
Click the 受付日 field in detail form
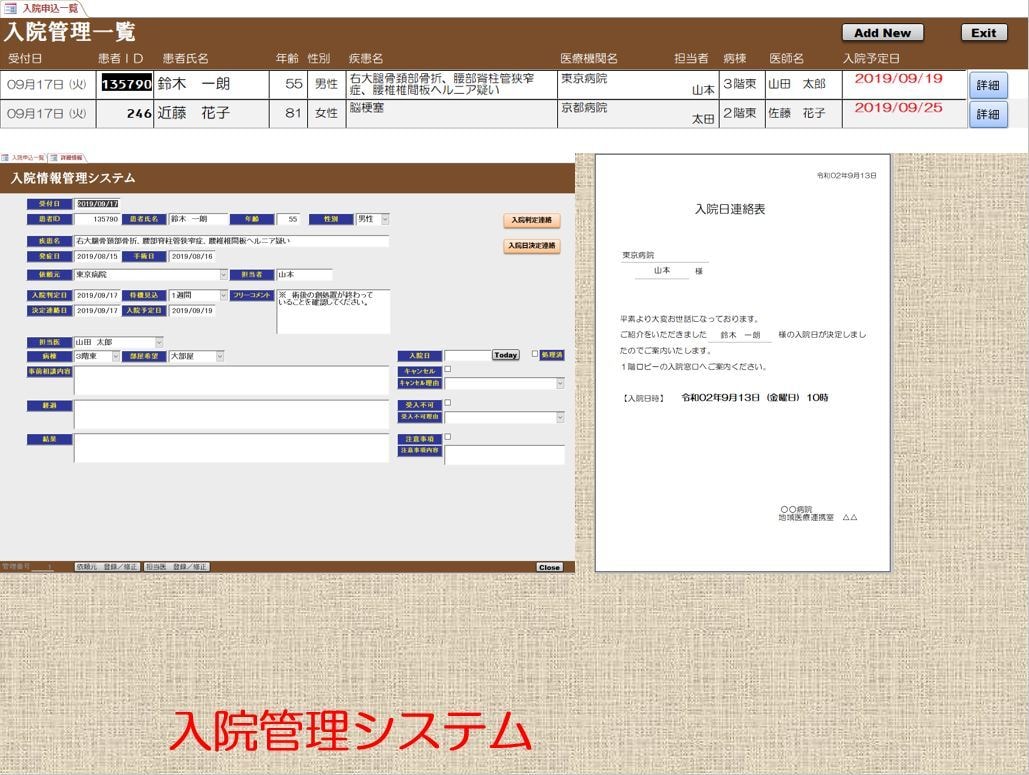(97, 204)
